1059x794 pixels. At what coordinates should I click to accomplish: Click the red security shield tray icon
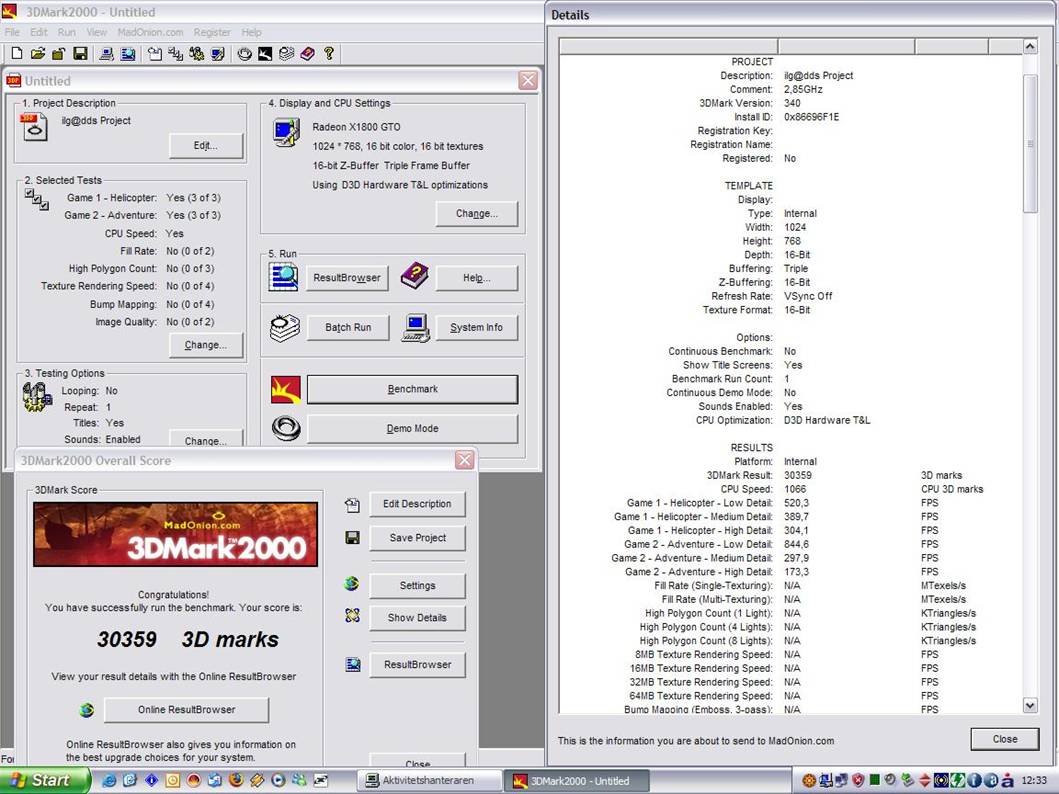(x=858, y=780)
